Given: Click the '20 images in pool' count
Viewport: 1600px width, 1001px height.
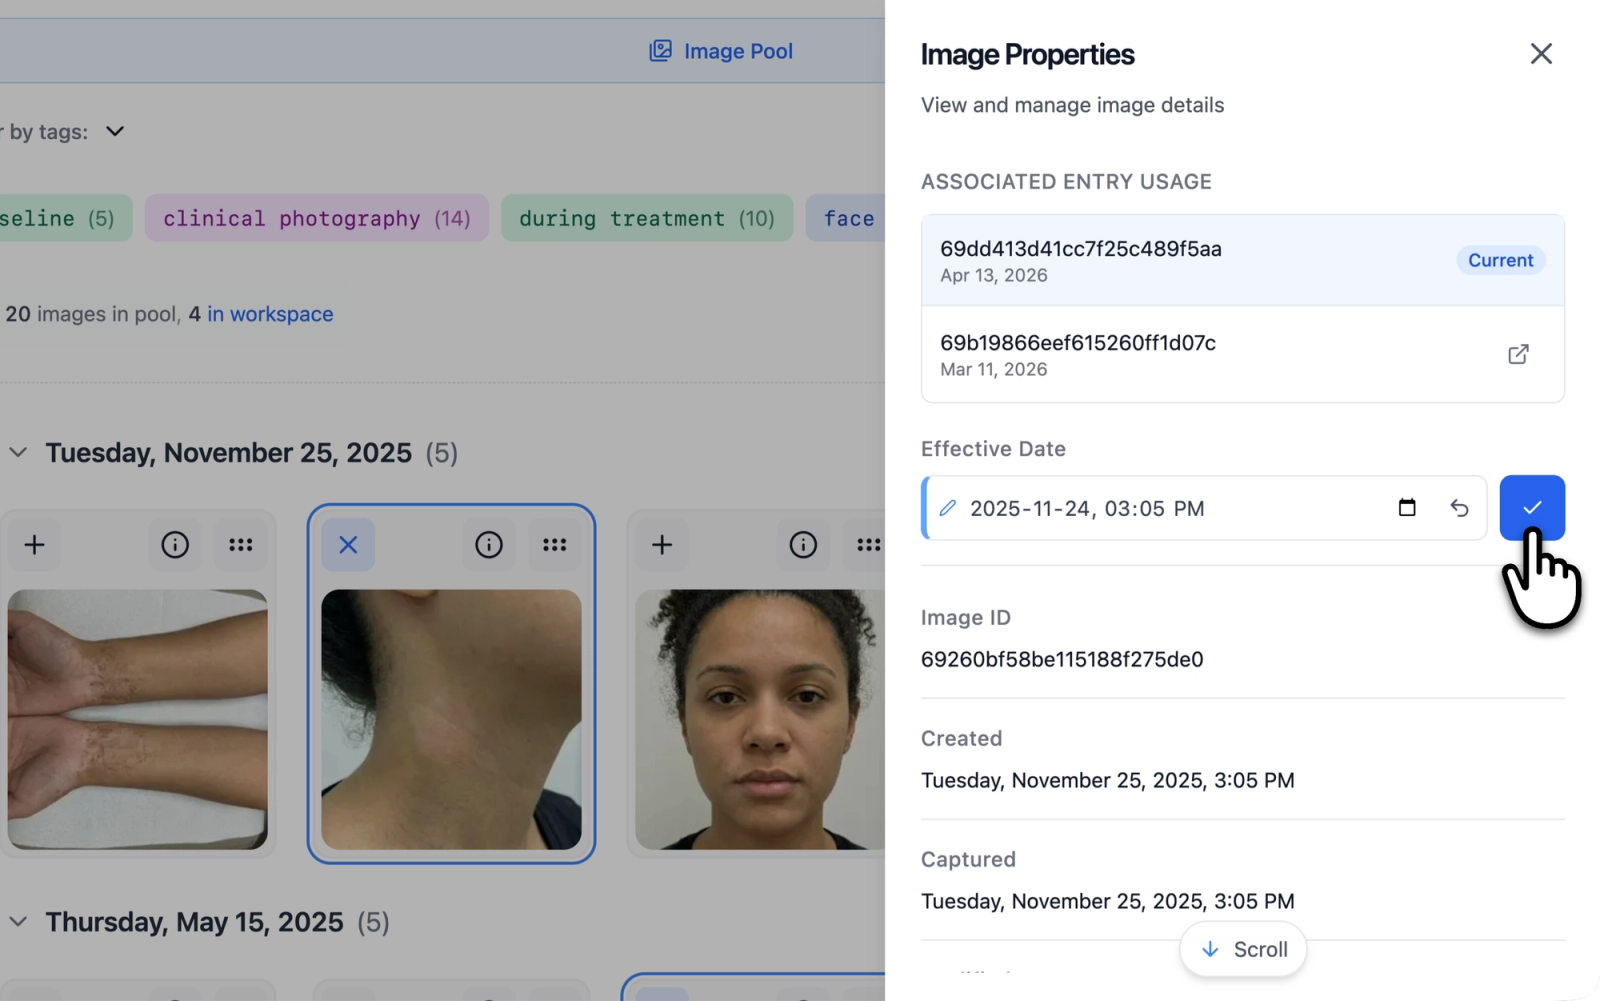Looking at the screenshot, I should point(93,314).
